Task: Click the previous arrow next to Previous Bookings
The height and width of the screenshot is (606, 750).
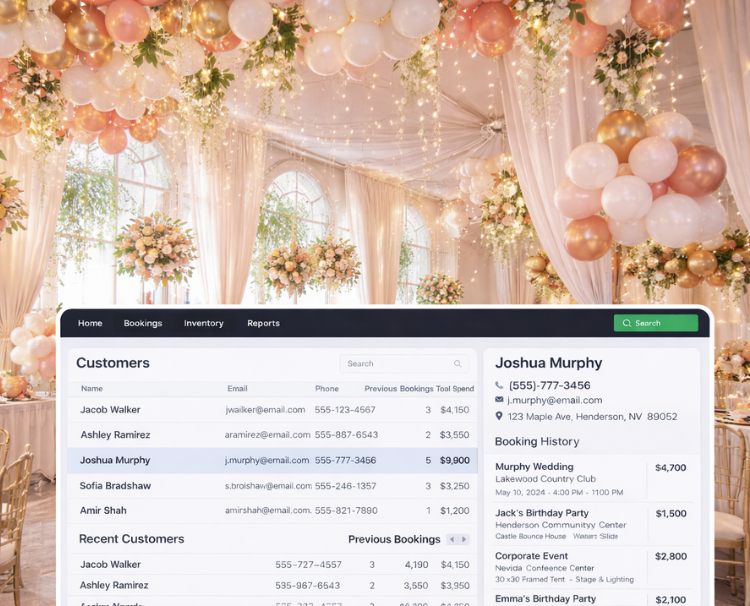Action: 452,539
